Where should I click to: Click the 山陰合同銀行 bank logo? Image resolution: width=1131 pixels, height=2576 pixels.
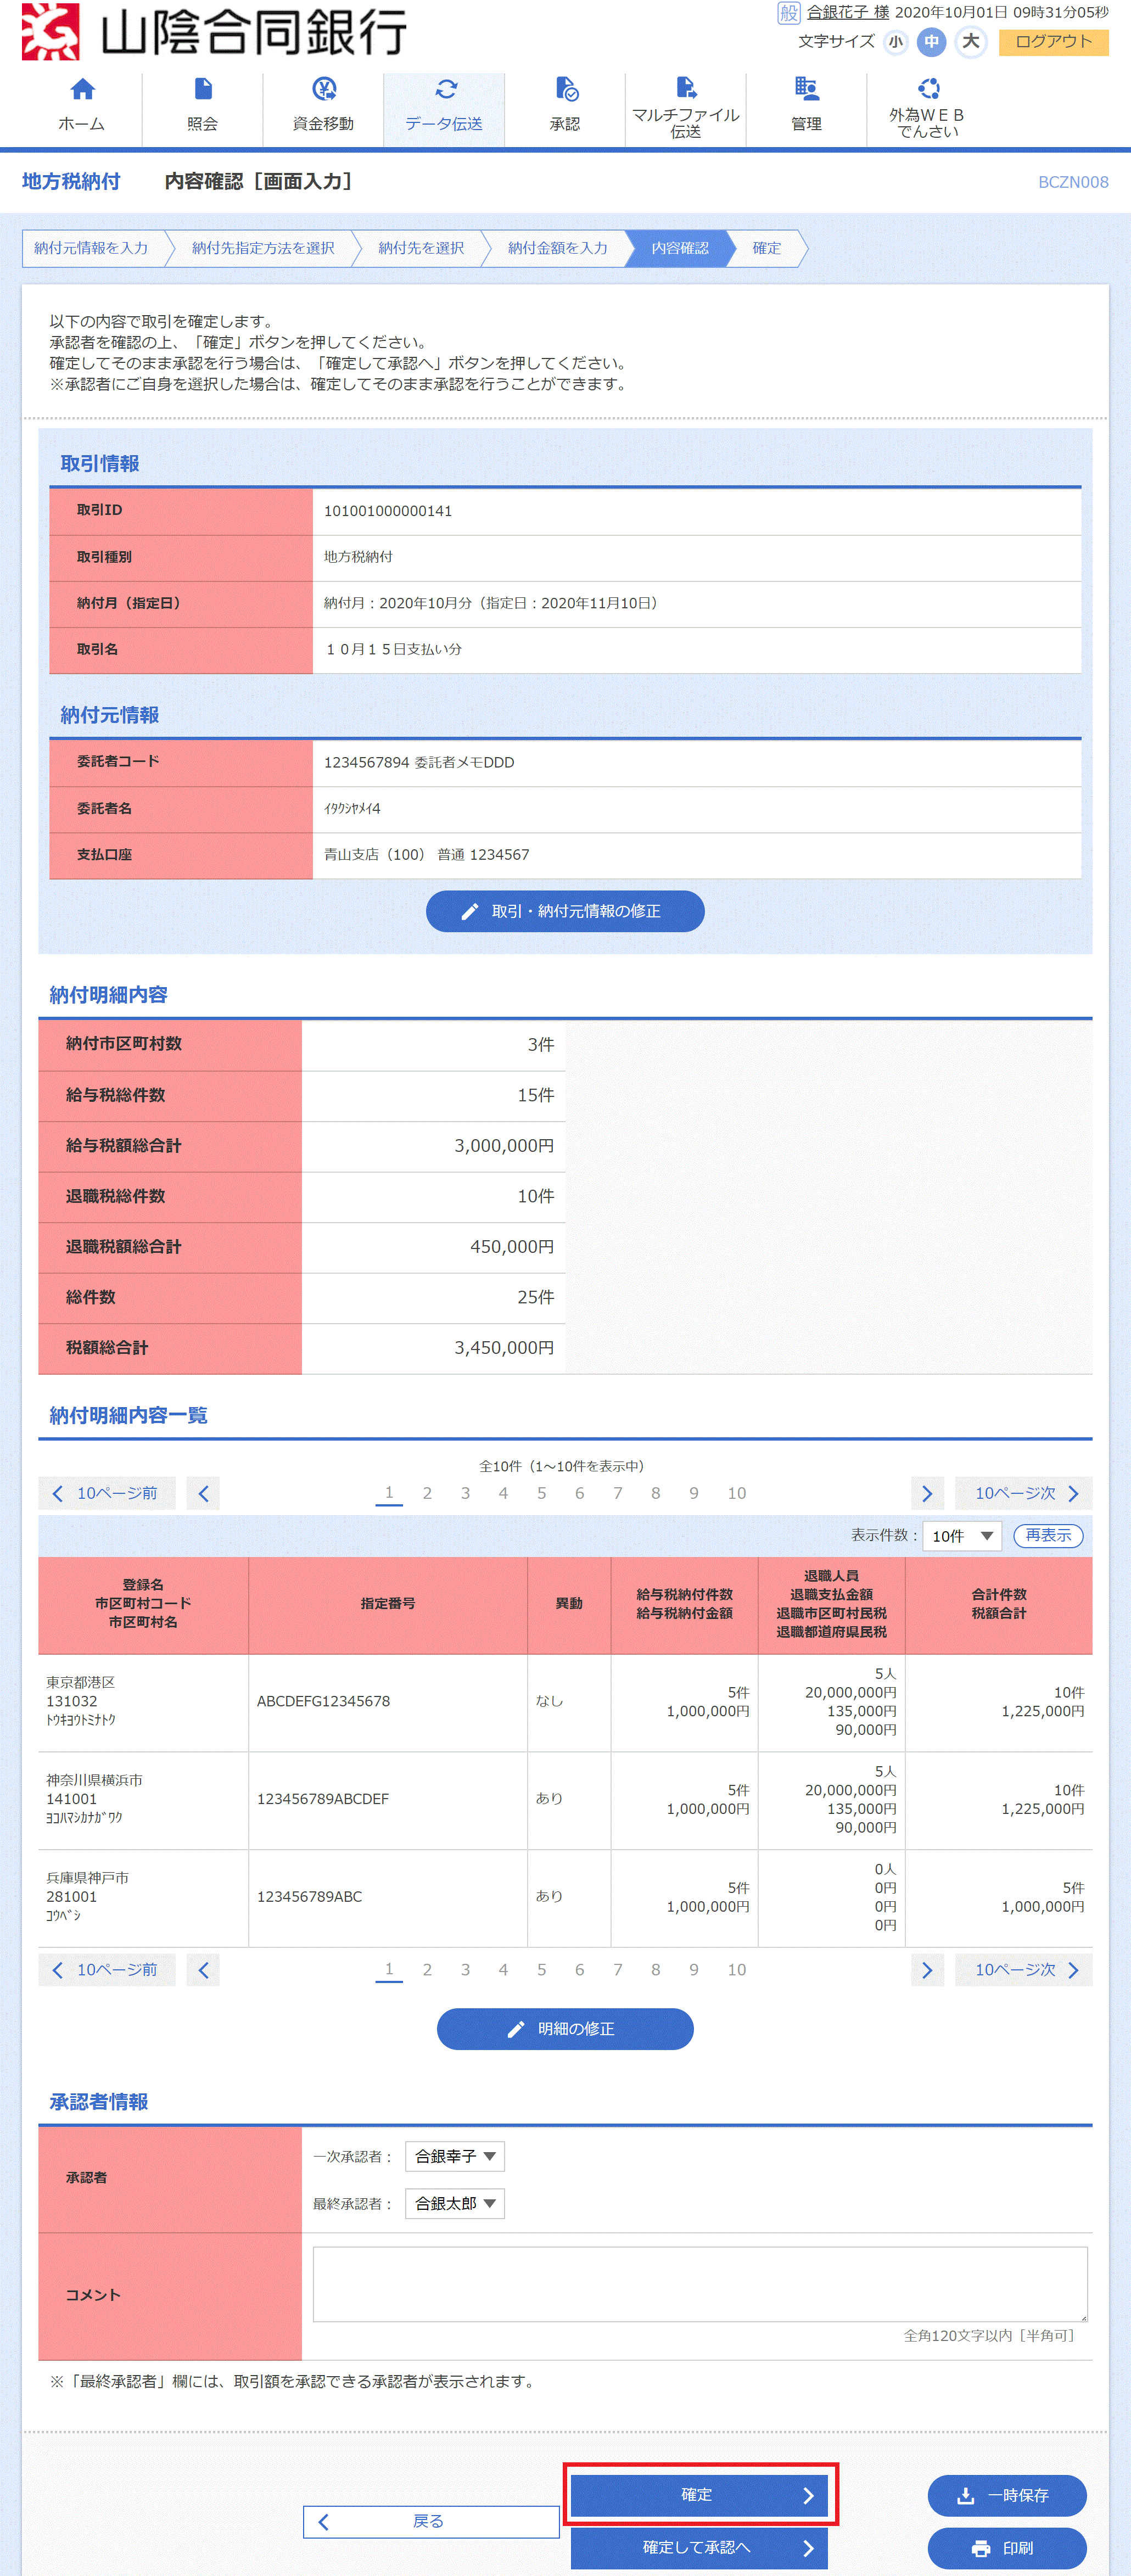click(214, 32)
